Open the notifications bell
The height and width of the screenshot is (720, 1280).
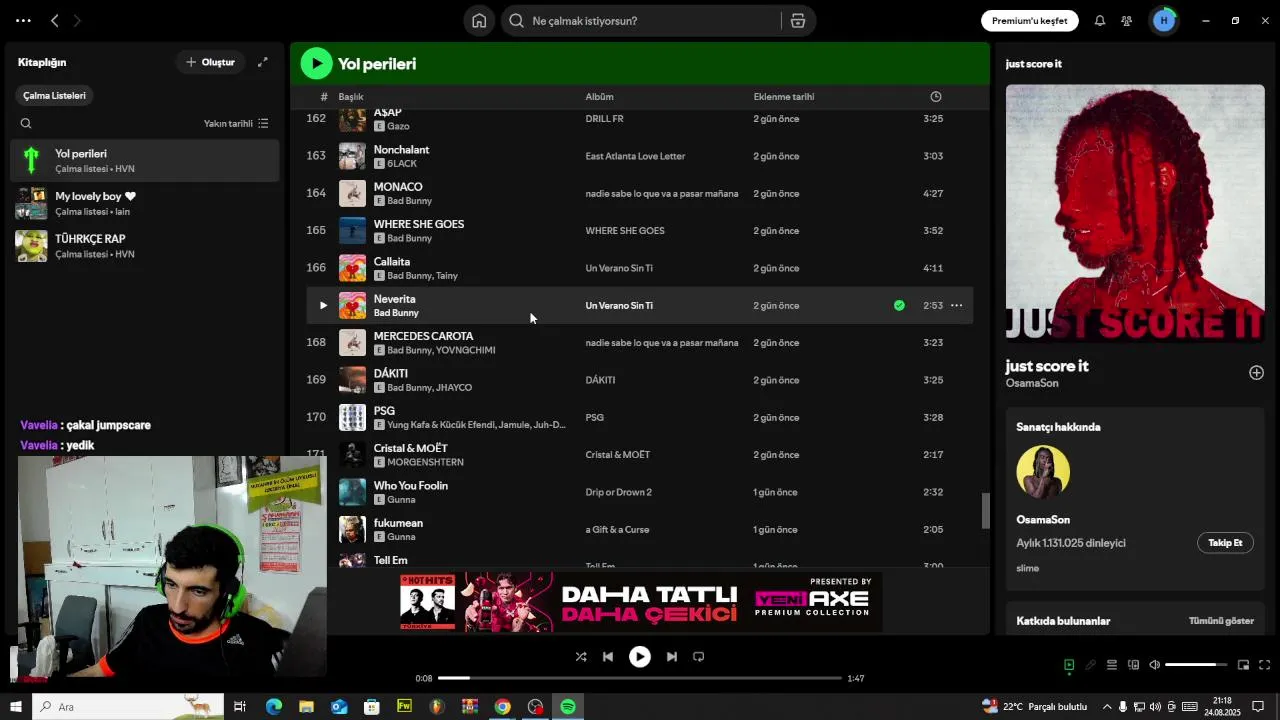tap(1100, 21)
